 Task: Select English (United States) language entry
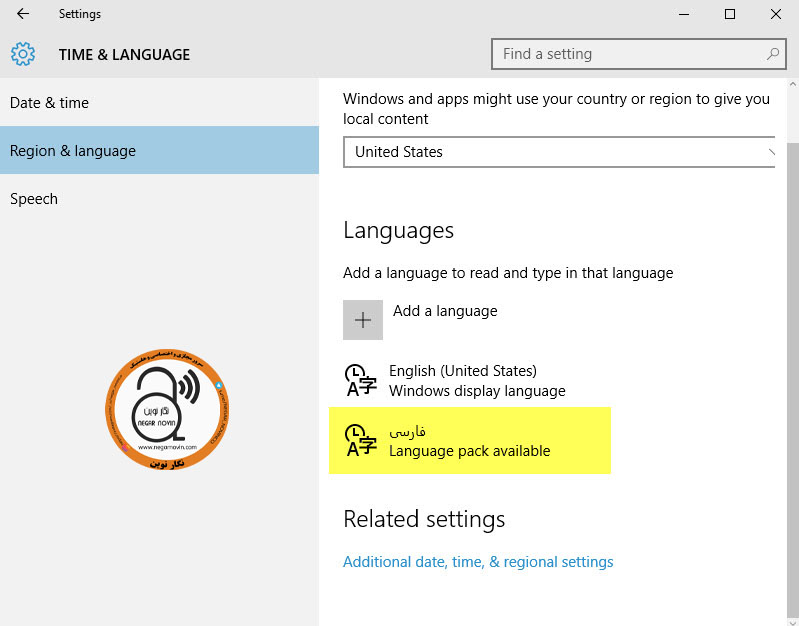470,380
